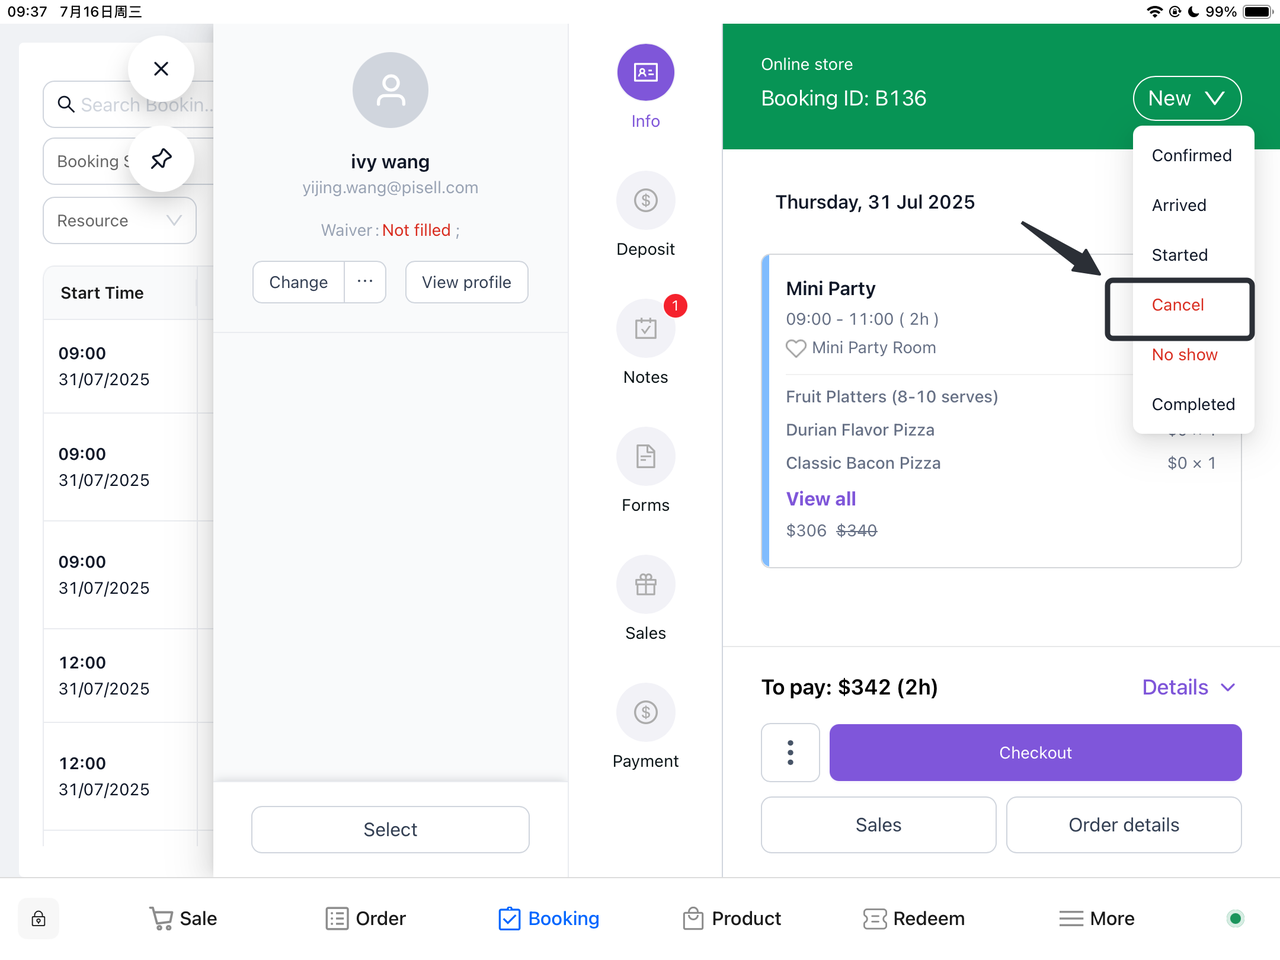
Task: Switch to the Product tab
Action: coord(732,919)
